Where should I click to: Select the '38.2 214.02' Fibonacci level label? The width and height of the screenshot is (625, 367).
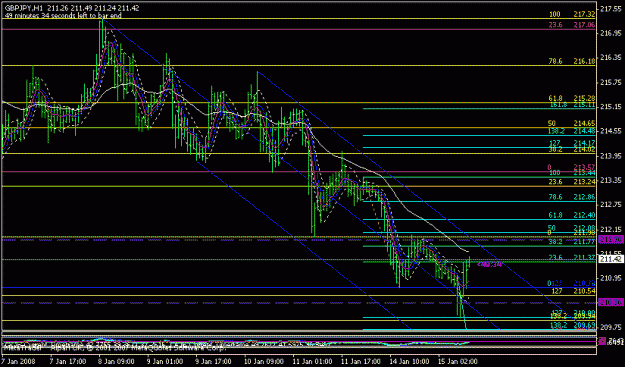coord(572,149)
